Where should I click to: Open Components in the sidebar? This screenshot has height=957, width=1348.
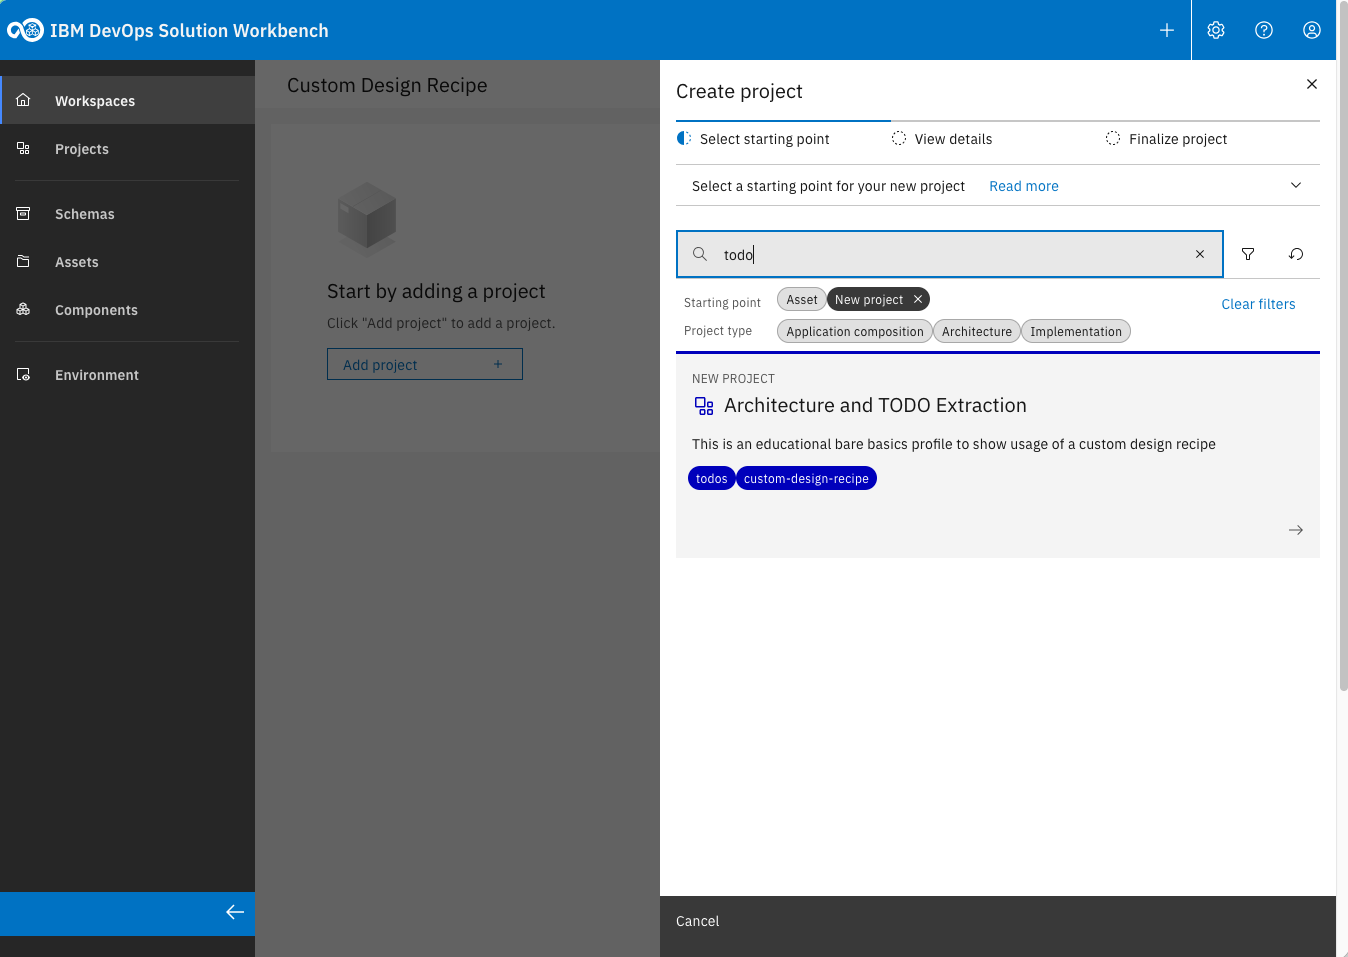[x=128, y=309]
